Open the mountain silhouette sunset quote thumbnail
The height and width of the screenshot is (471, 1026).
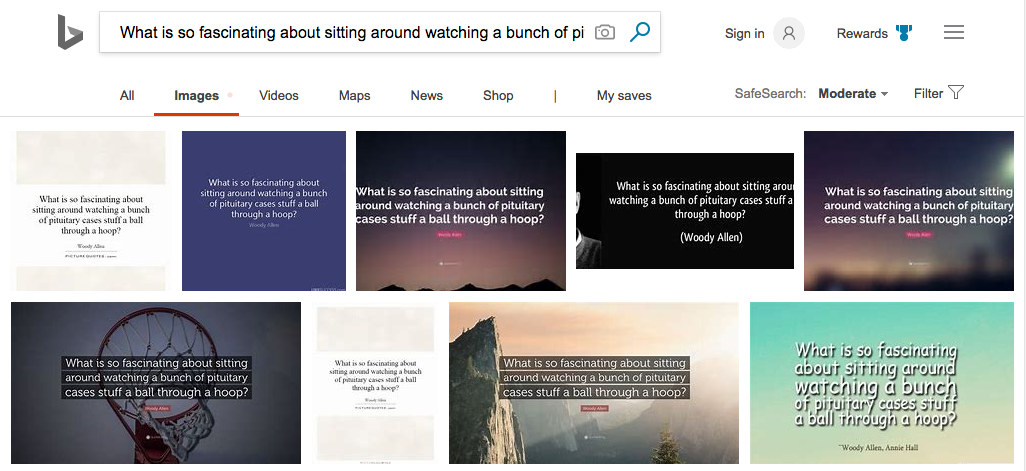(x=461, y=211)
